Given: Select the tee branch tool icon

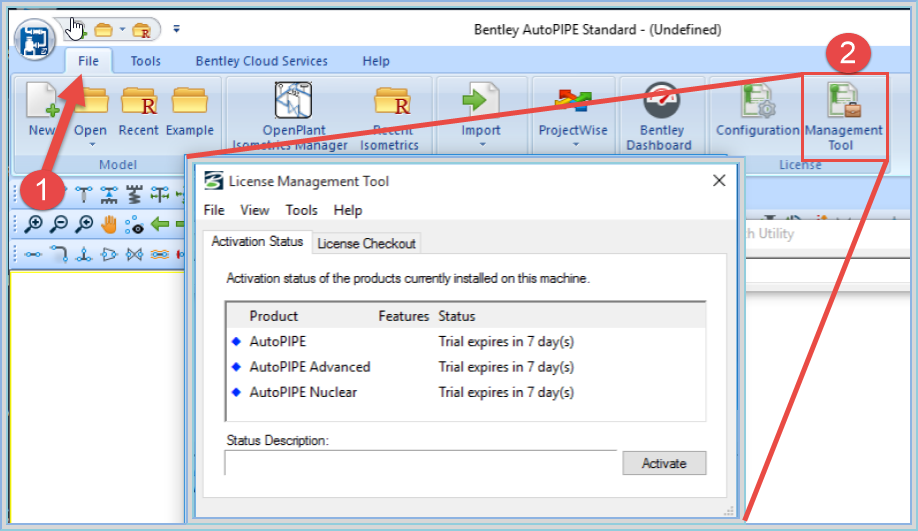Looking at the screenshot, I should pyautogui.click(x=84, y=254).
